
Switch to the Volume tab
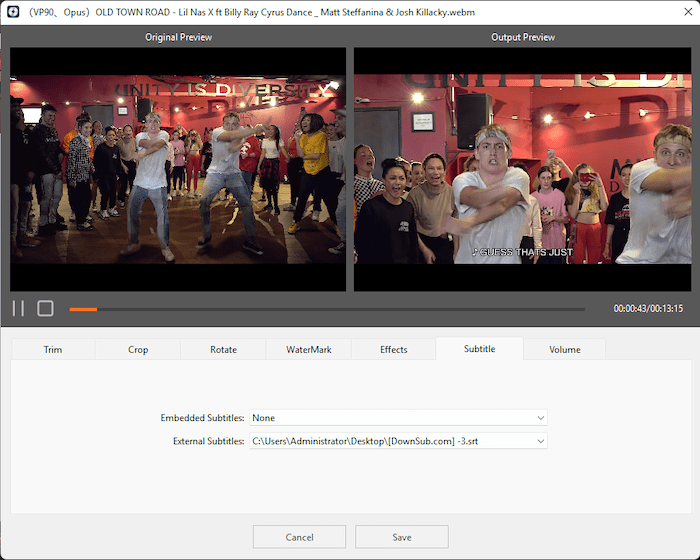(564, 349)
